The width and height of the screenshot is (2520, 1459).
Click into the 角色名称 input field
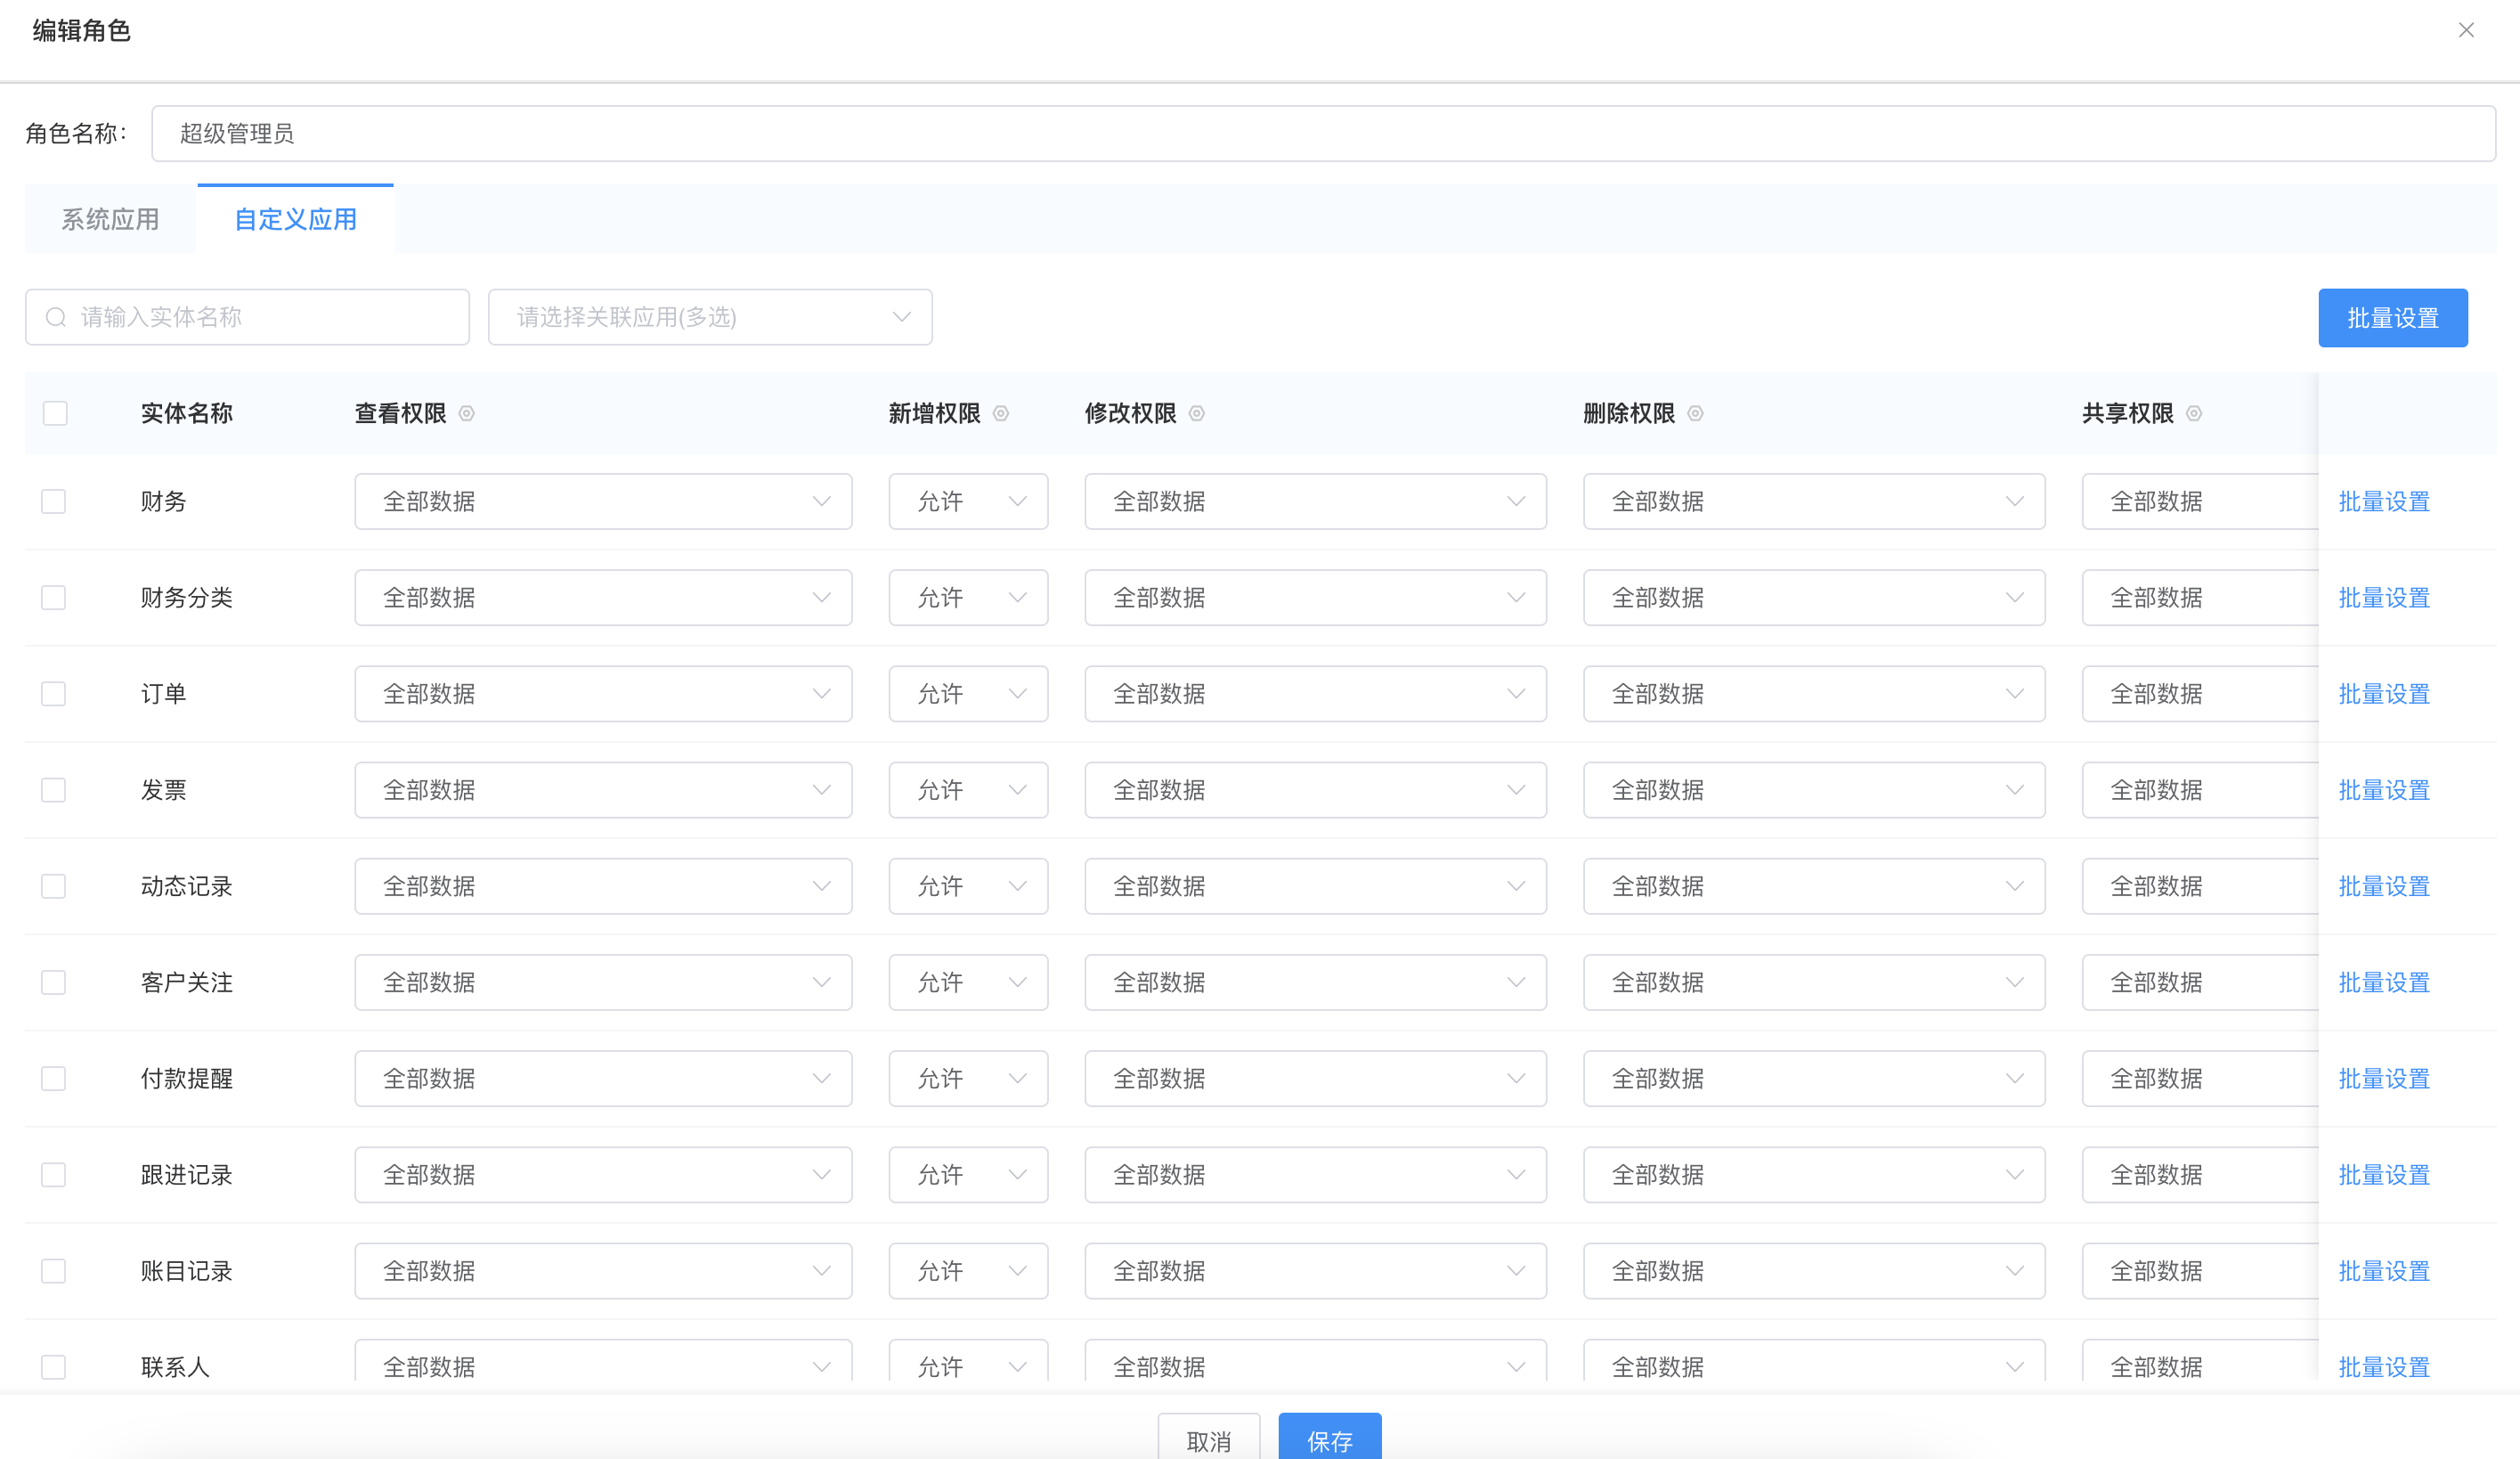pyautogui.click(x=1322, y=133)
